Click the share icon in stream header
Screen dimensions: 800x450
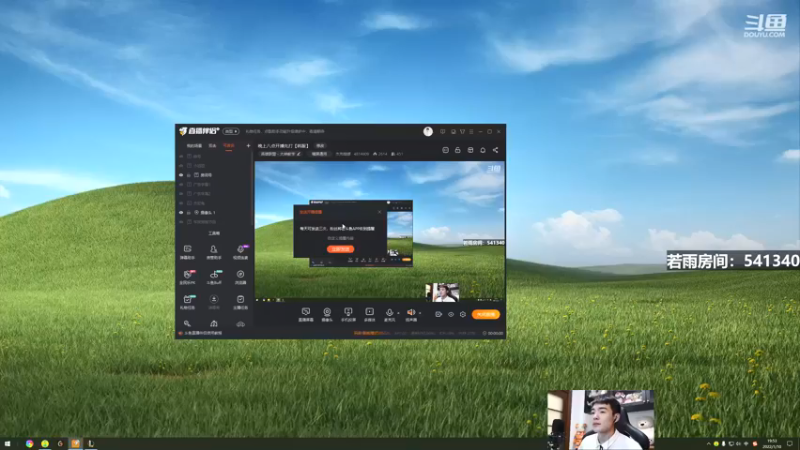495,150
